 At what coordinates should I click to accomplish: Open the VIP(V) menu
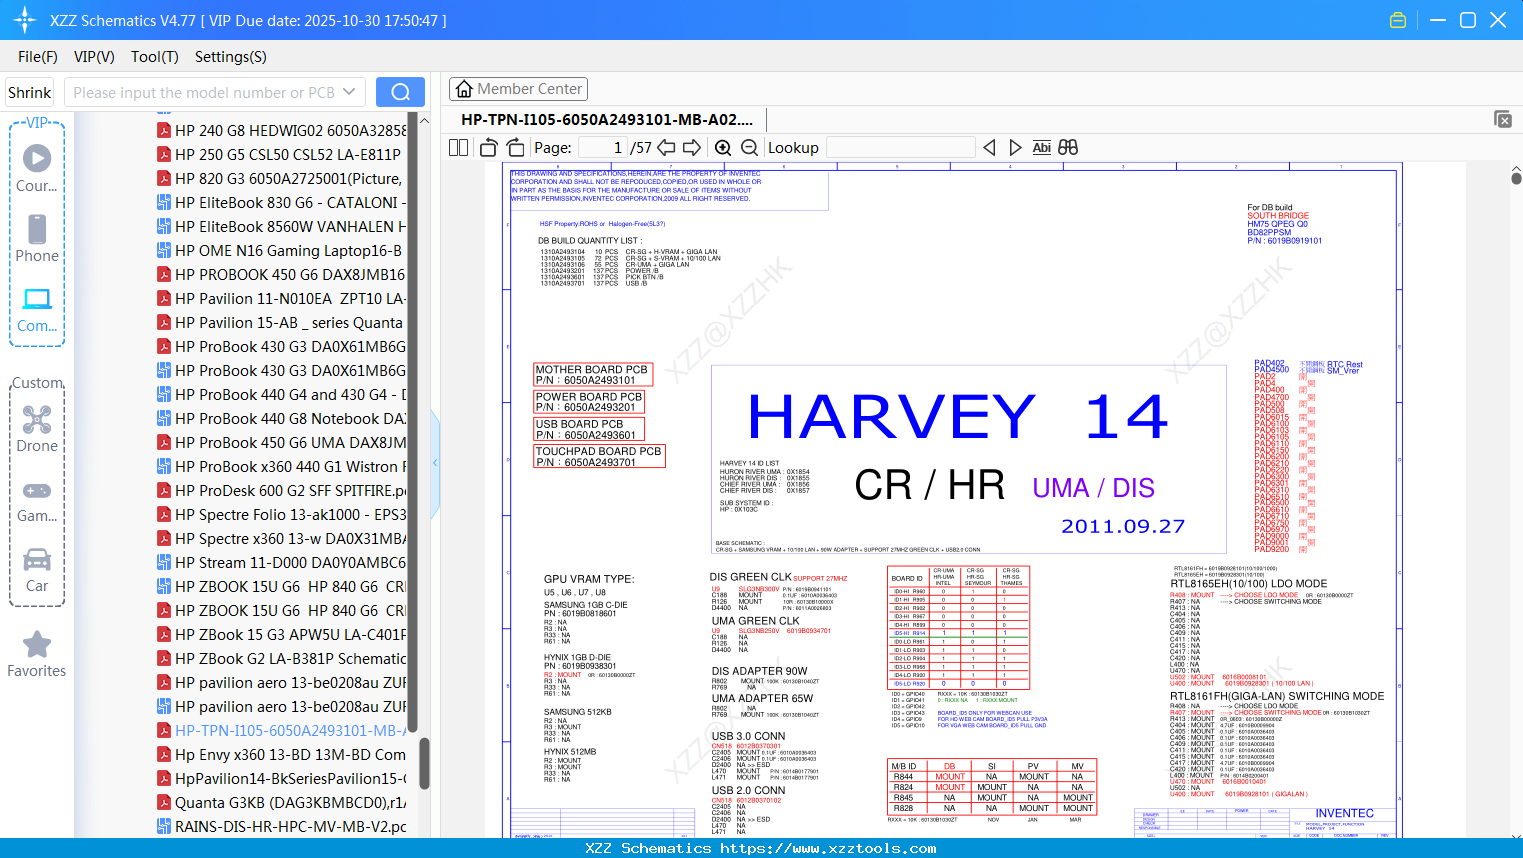point(94,57)
